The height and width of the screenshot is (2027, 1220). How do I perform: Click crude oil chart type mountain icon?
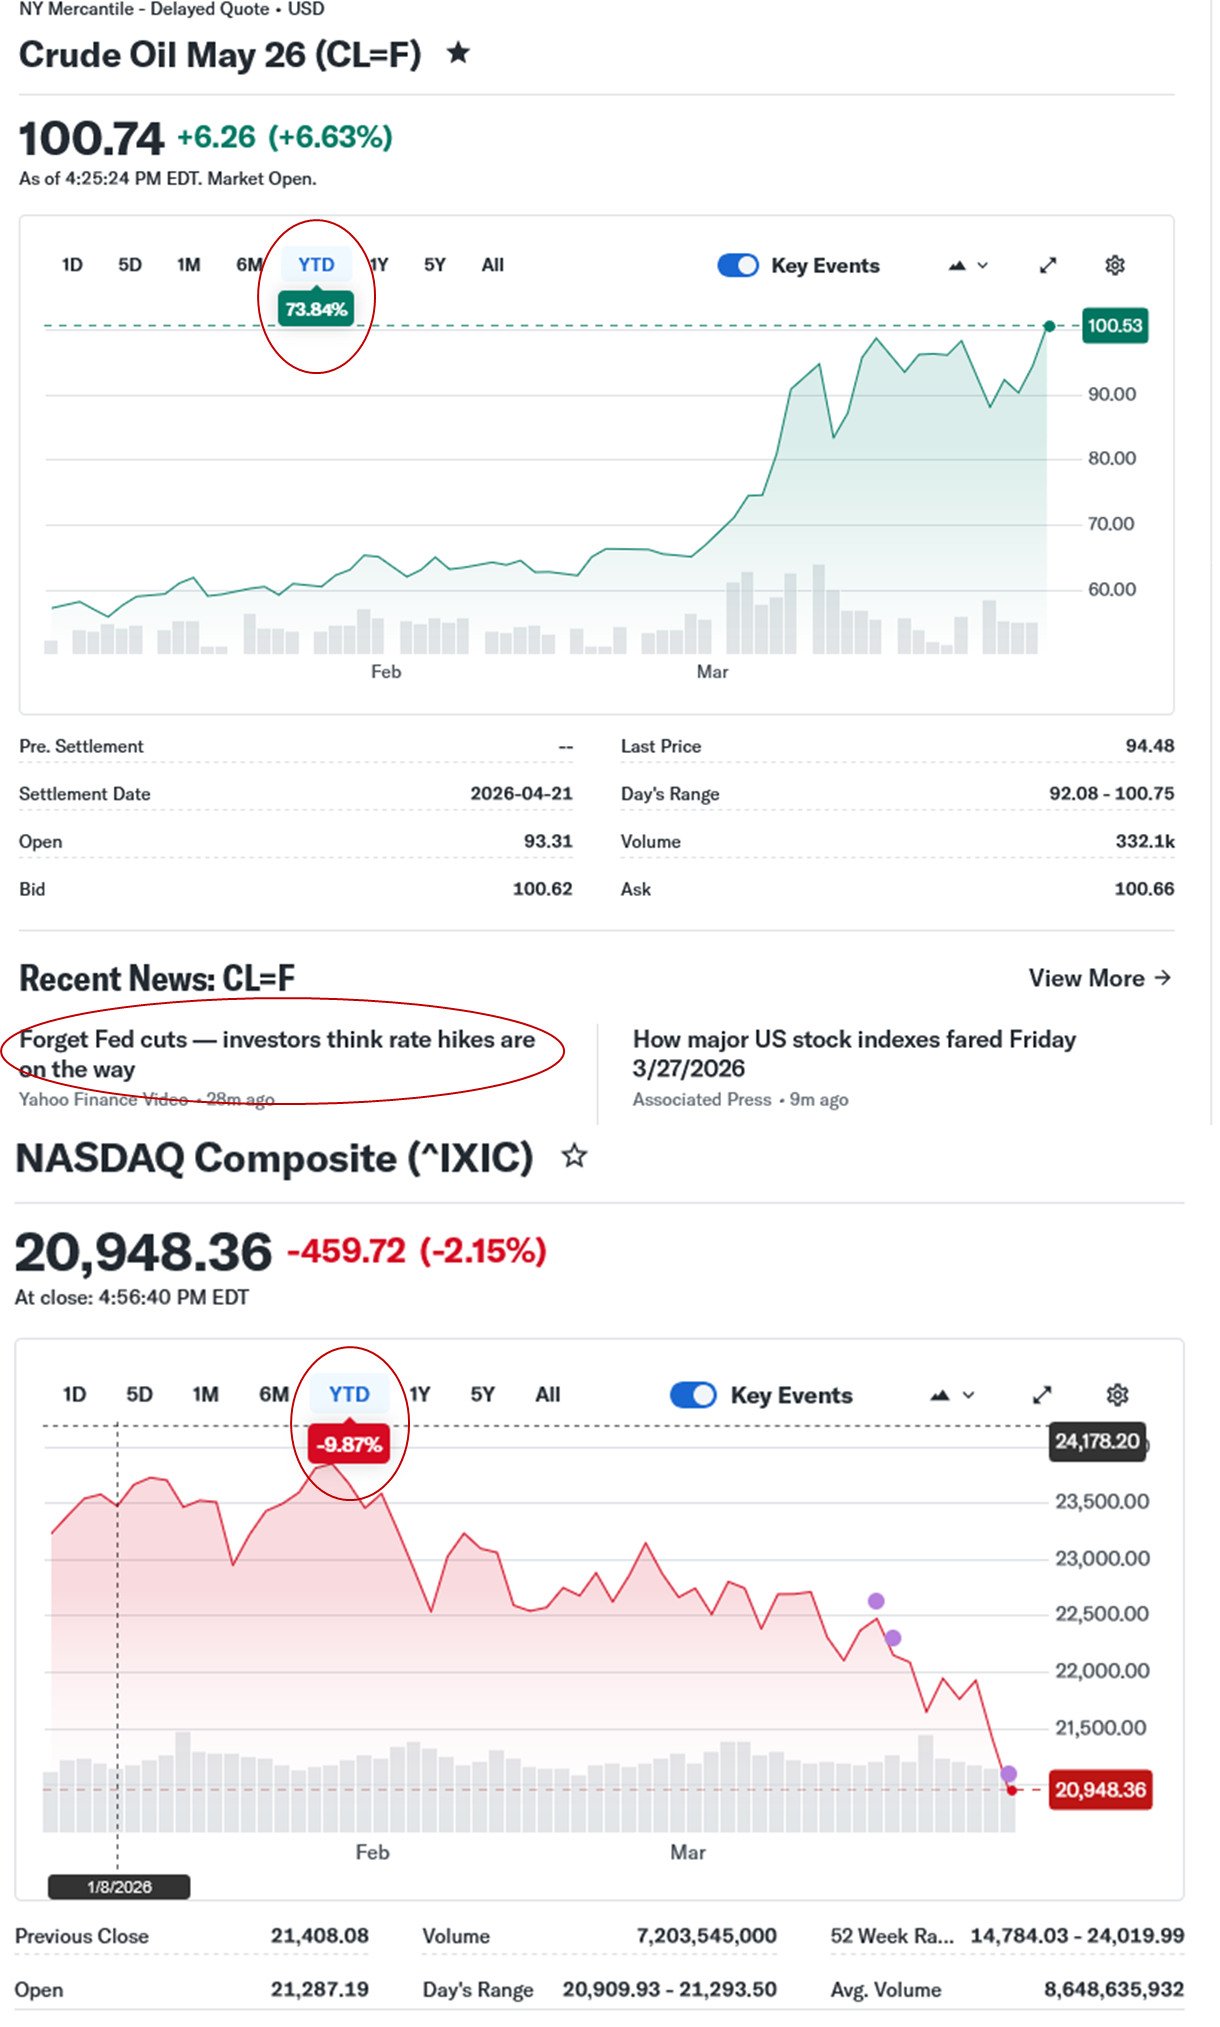pyautogui.click(x=957, y=266)
